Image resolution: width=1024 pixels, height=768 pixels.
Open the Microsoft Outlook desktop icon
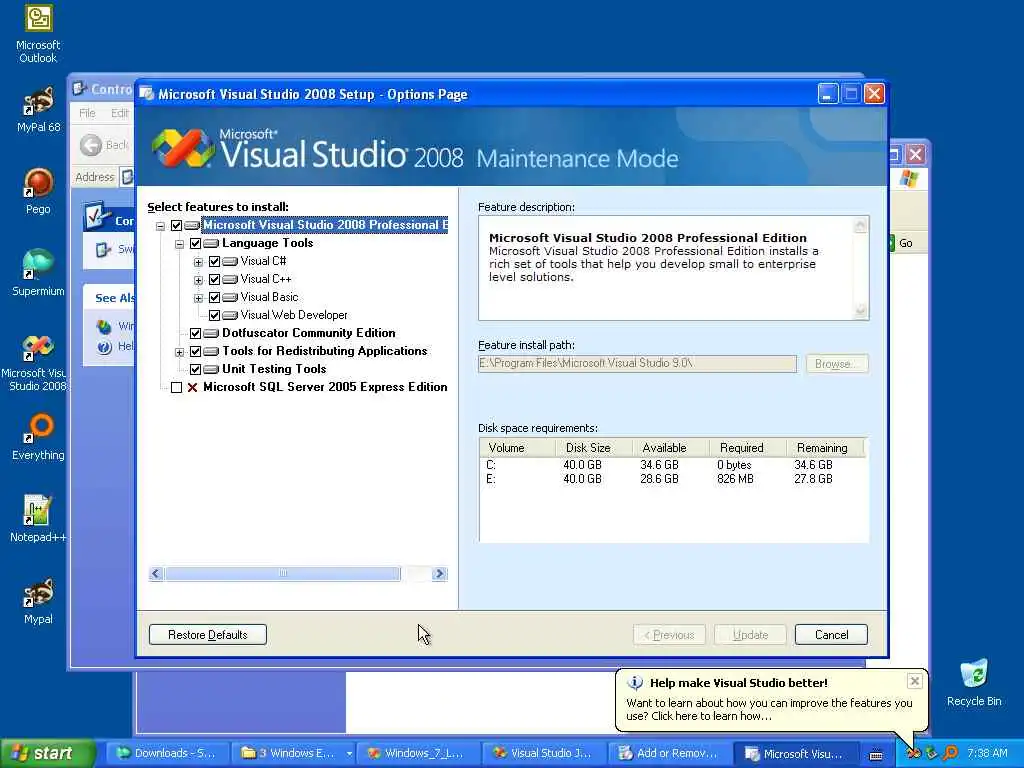[38, 34]
